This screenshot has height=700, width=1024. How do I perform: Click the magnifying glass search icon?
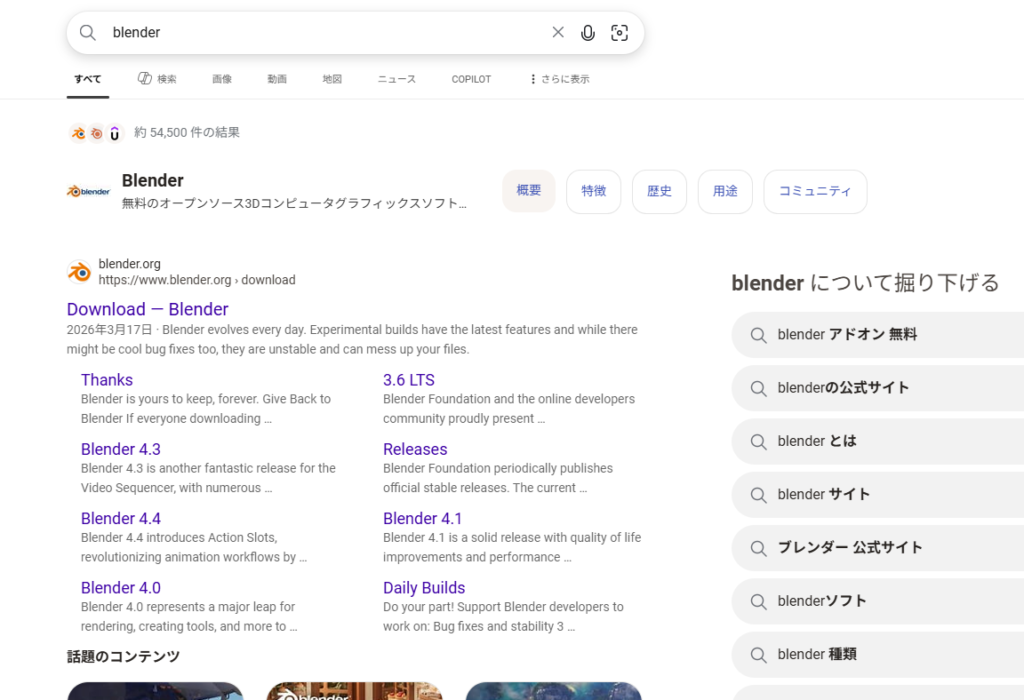[88, 33]
